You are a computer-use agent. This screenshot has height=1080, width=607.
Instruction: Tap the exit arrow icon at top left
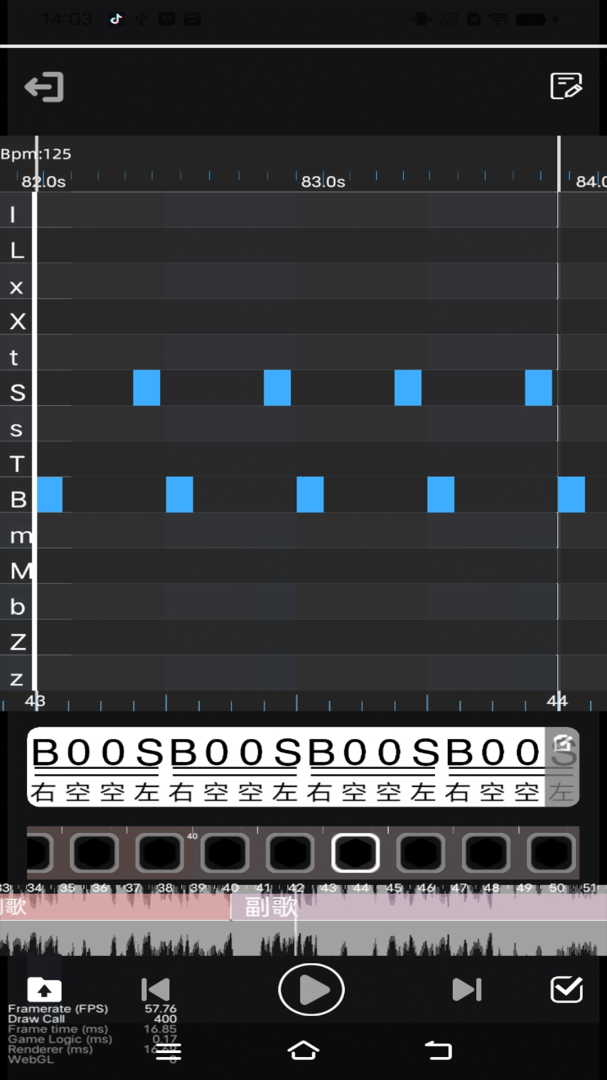44,87
